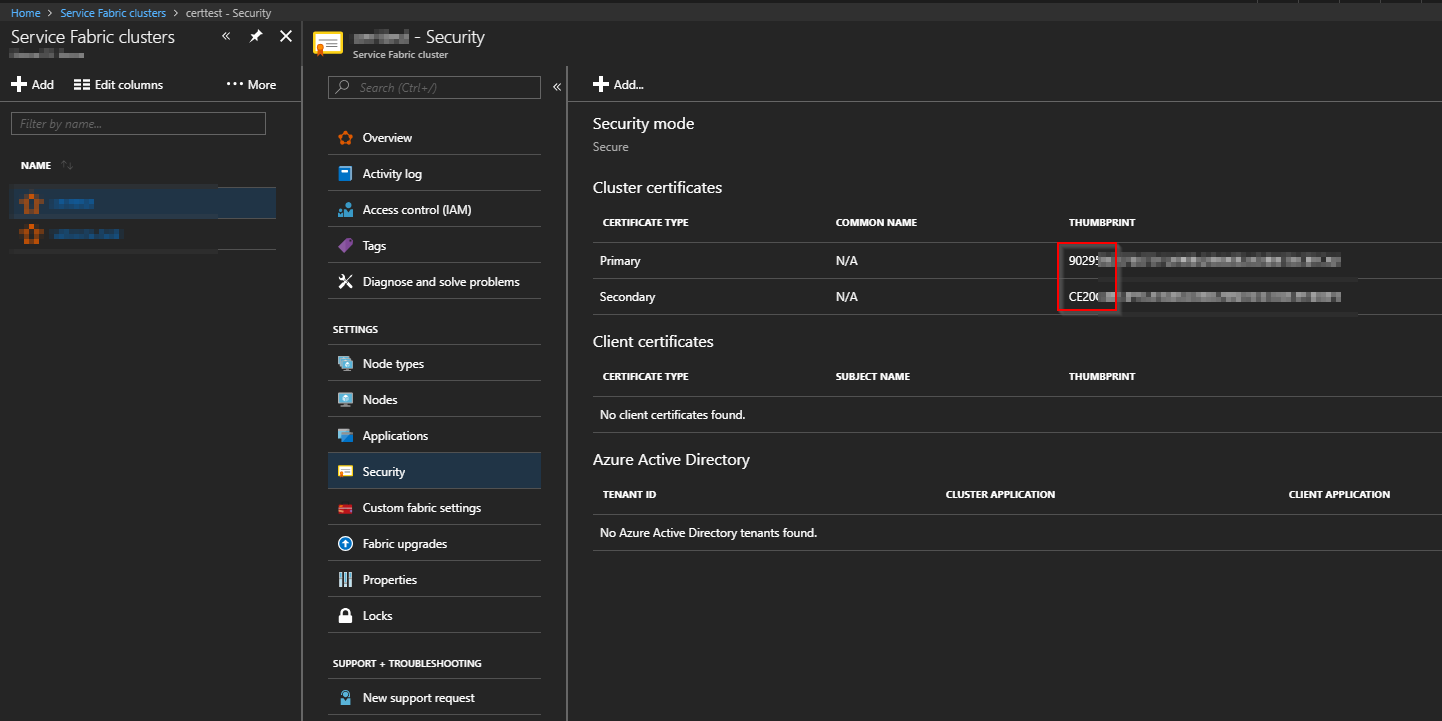Click Add to add a certificate

(x=618, y=84)
